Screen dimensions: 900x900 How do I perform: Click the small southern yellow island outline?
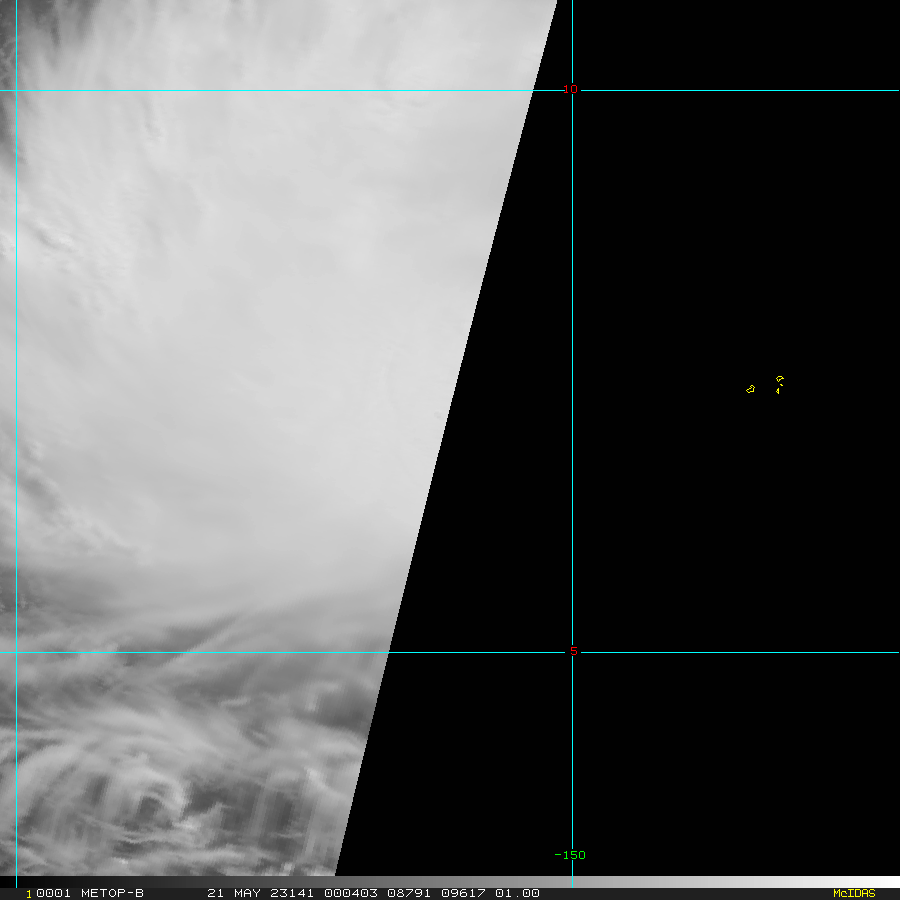[778, 391]
